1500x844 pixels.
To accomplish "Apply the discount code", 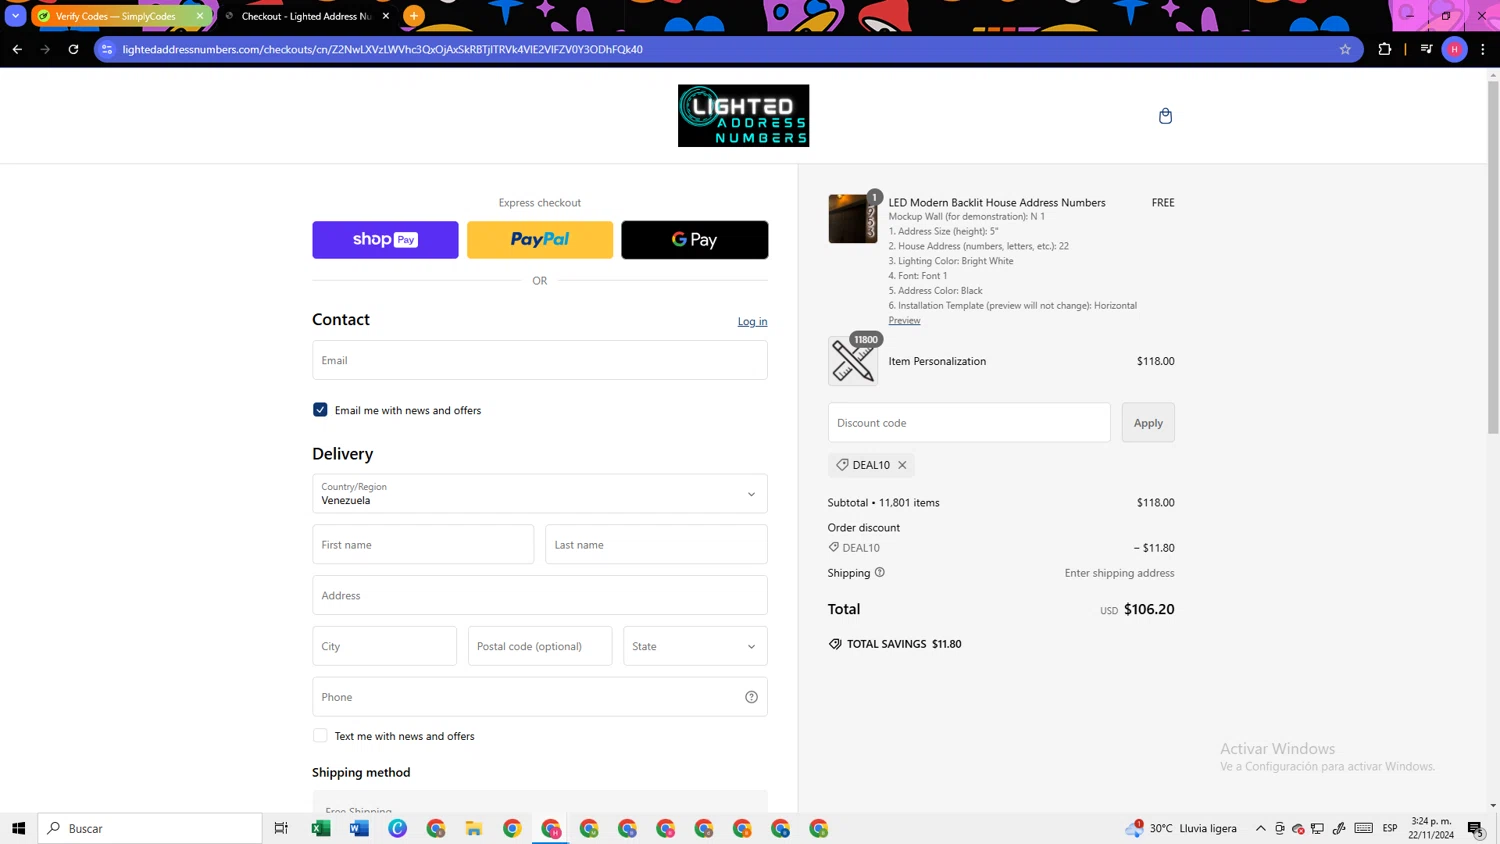I will [x=1148, y=423].
